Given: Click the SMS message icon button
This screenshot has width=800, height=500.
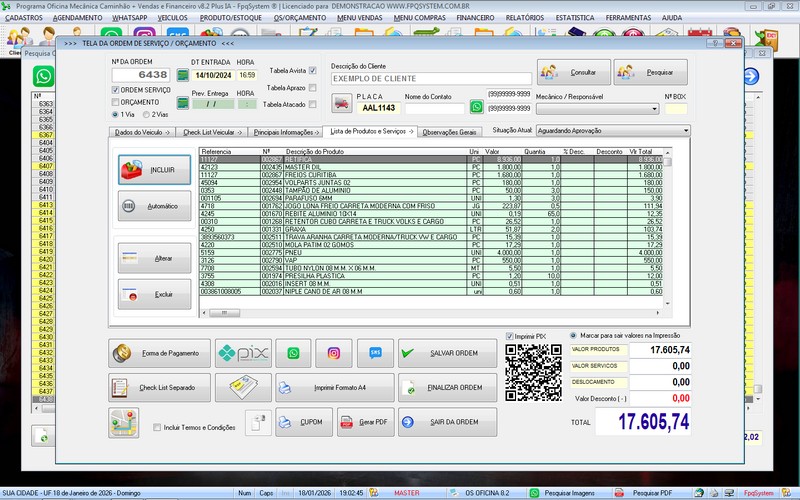Looking at the screenshot, I should [x=375, y=353].
